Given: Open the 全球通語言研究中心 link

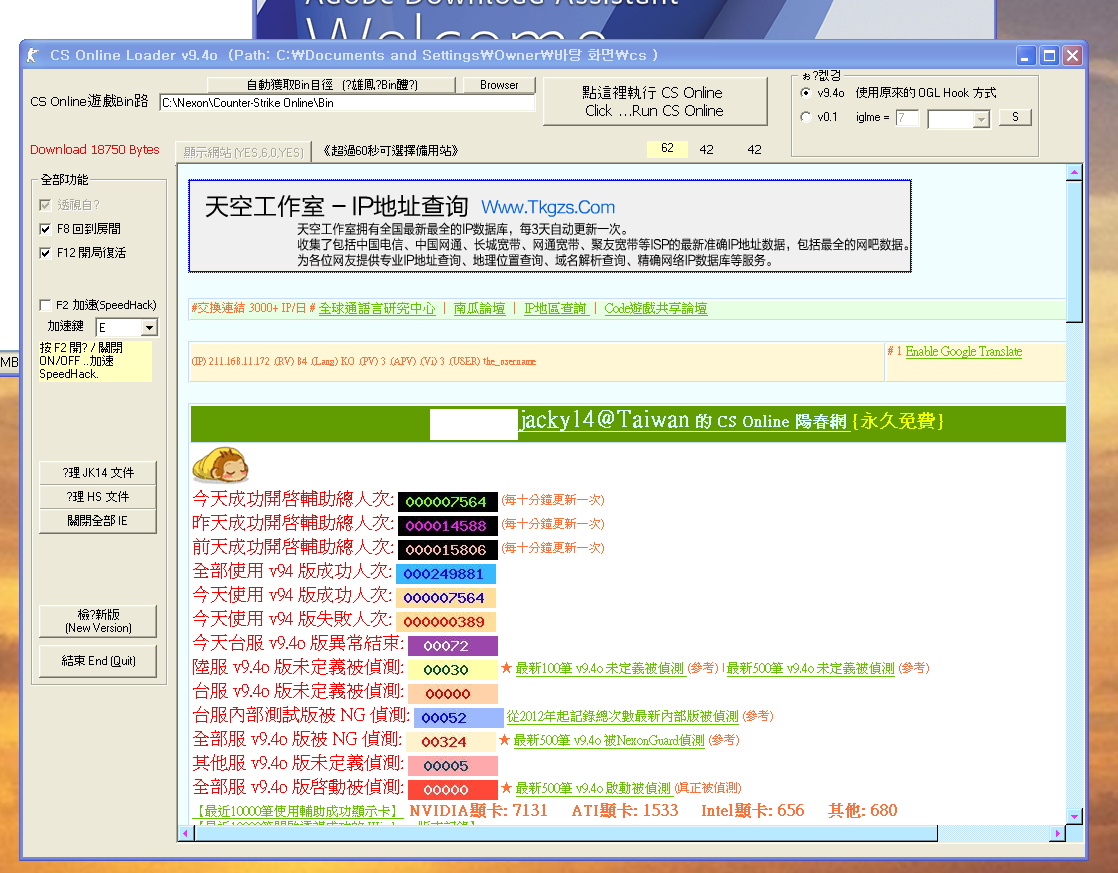Looking at the screenshot, I should (376, 308).
